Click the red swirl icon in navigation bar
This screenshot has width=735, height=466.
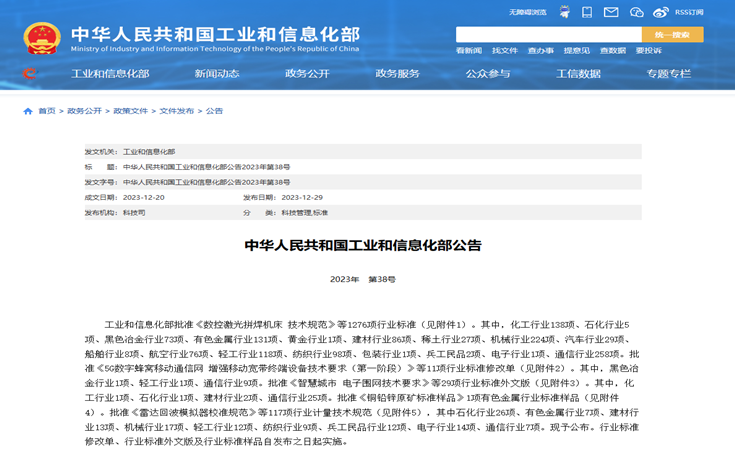(x=29, y=73)
